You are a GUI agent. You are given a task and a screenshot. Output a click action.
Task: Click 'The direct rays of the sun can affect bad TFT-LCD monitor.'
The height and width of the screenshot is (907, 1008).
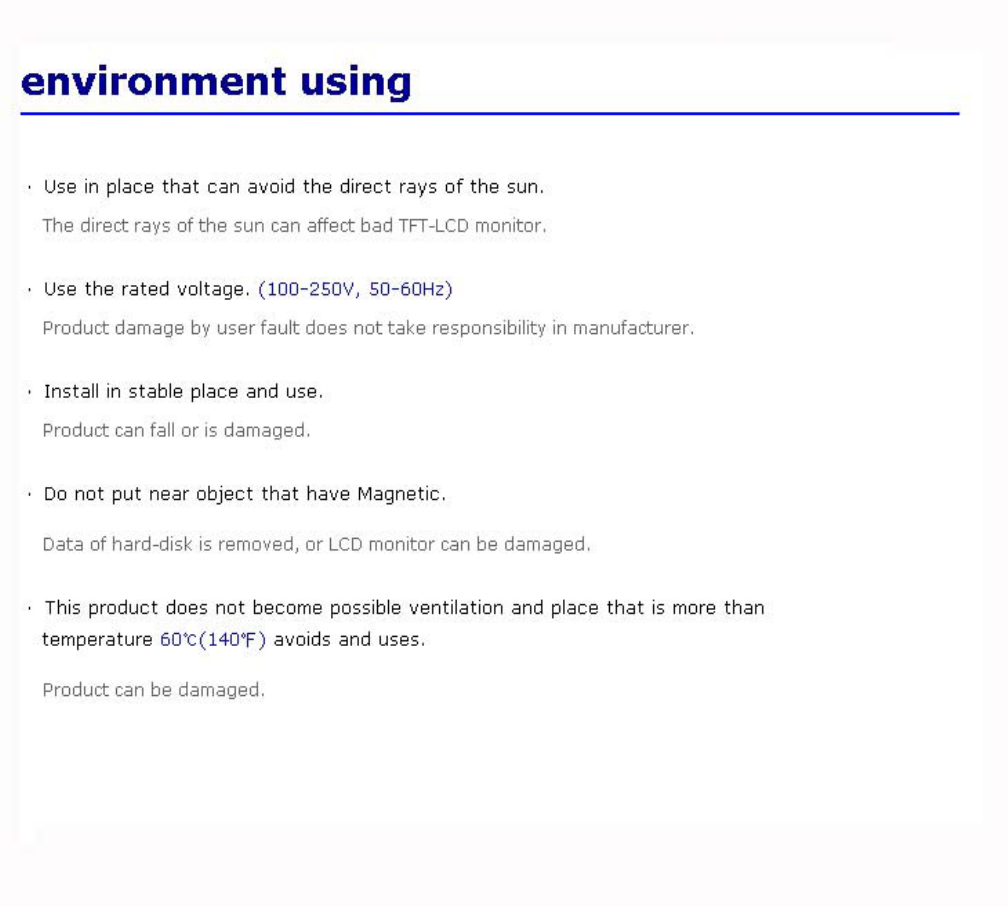click(x=294, y=226)
